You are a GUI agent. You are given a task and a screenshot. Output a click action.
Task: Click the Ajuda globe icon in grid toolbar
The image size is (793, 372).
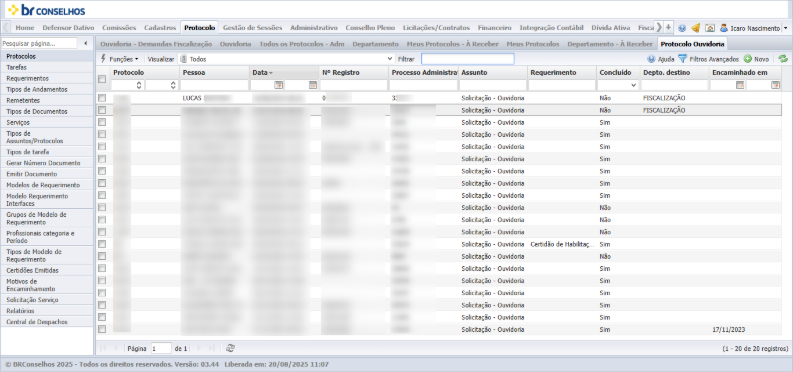pyautogui.click(x=651, y=59)
